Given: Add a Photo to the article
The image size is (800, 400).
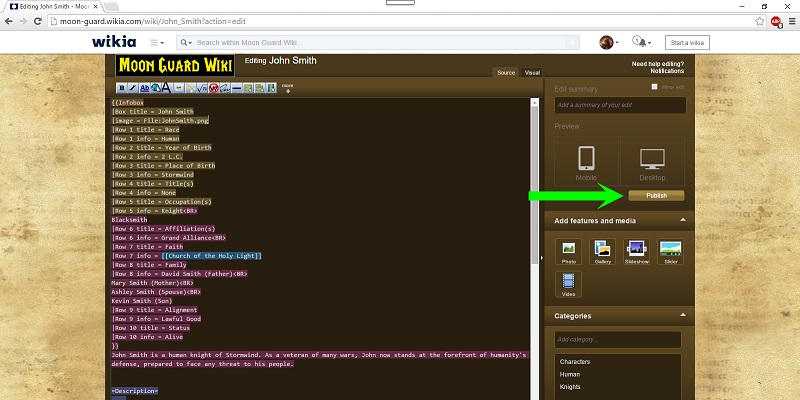Looking at the screenshot, I should click(568, 252).
